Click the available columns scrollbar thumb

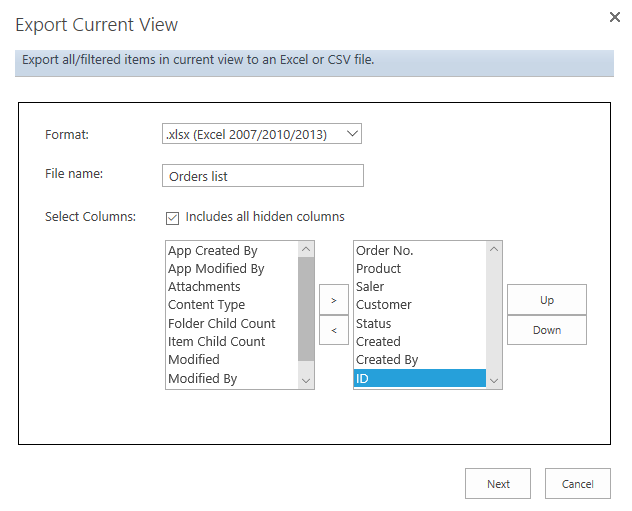click(306, 309)
